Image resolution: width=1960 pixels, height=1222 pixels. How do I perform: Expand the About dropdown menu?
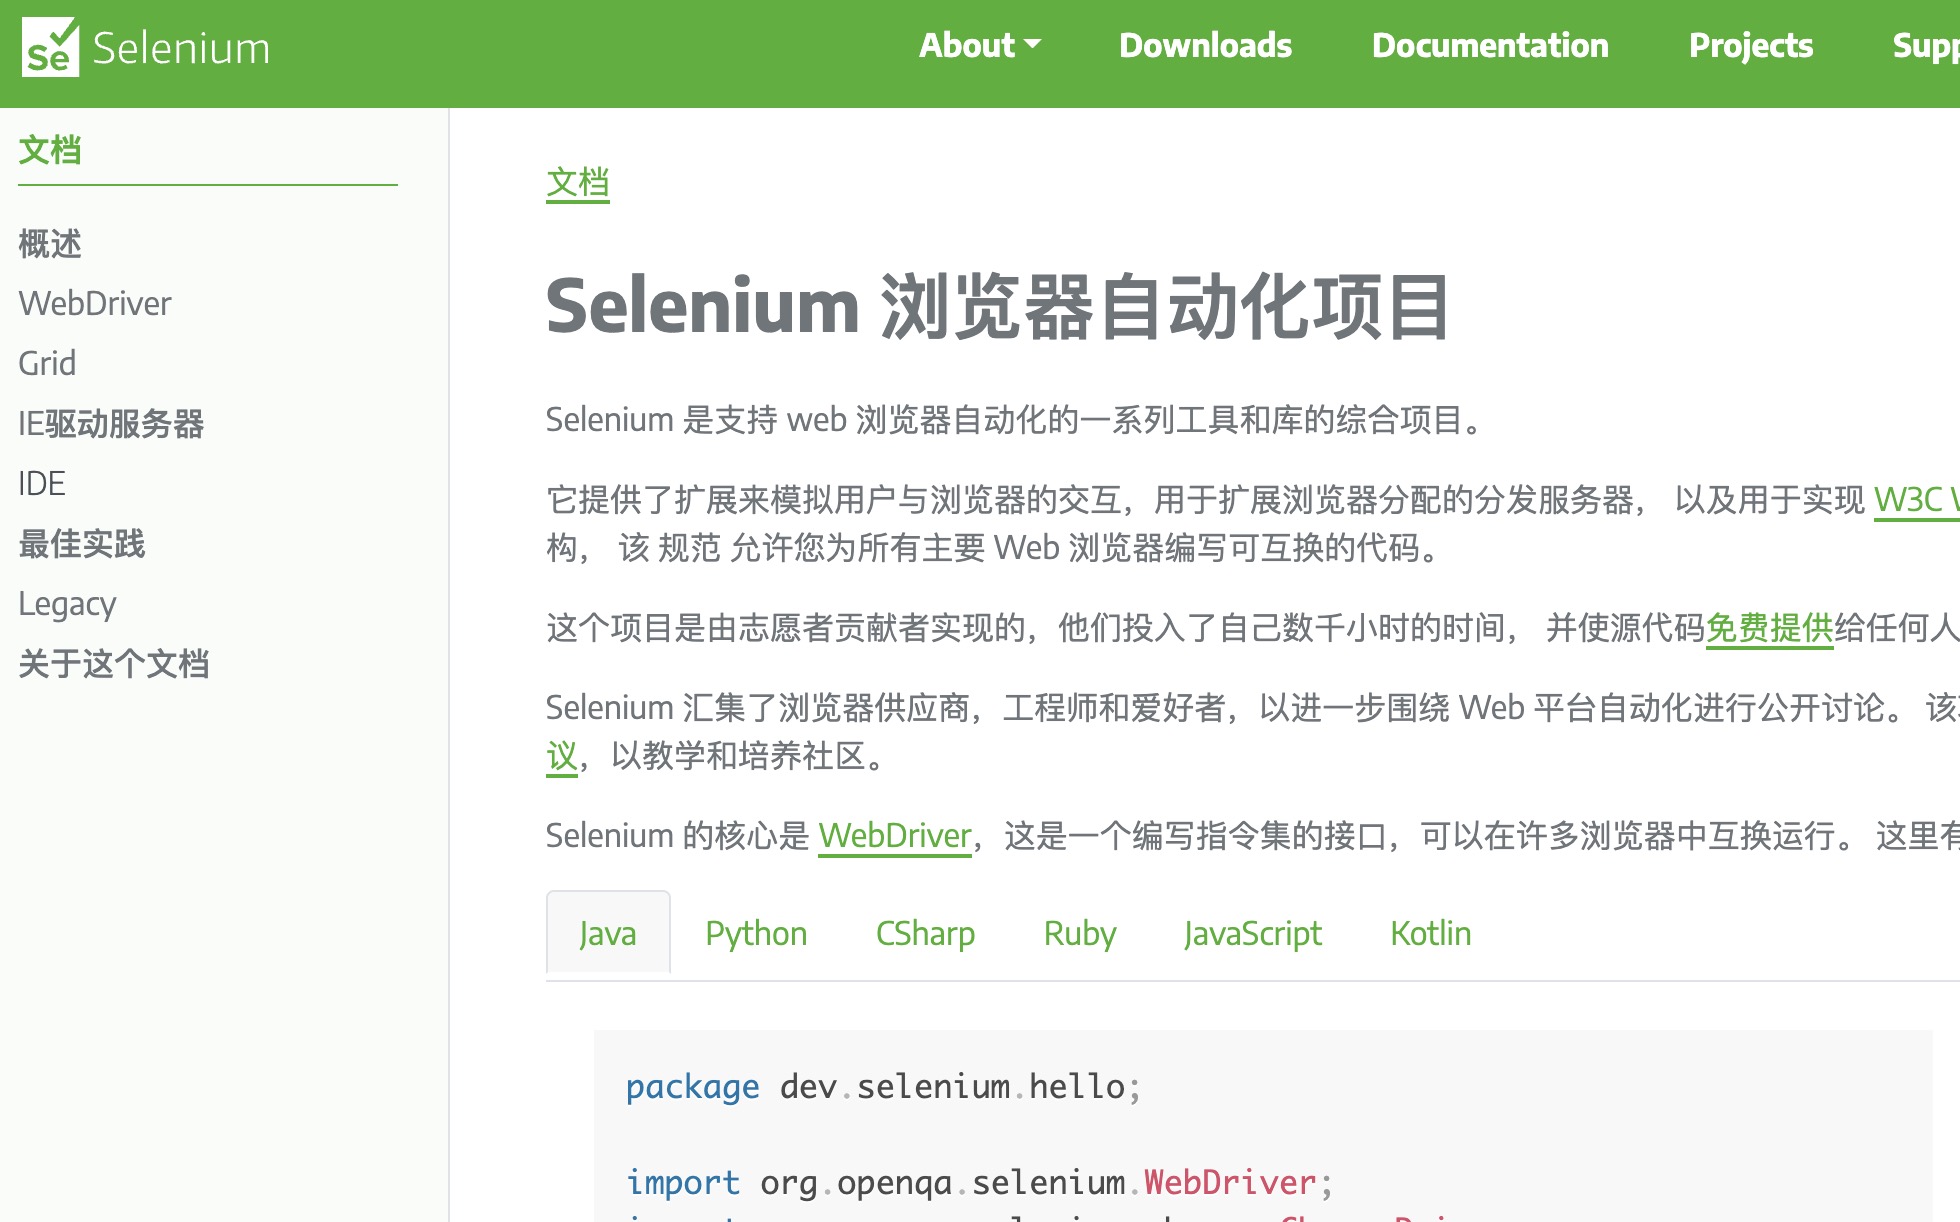tap(979, 46)
